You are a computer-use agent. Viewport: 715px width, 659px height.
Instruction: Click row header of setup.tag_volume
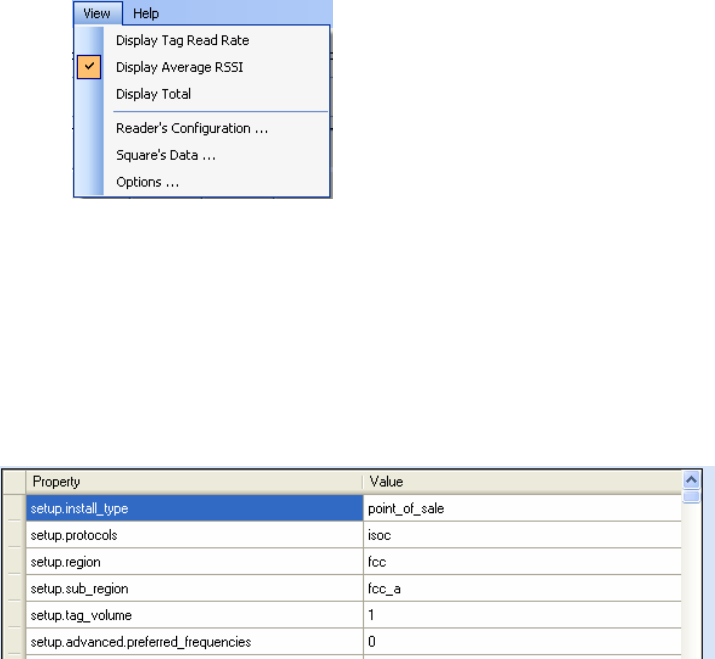(14, 615)
